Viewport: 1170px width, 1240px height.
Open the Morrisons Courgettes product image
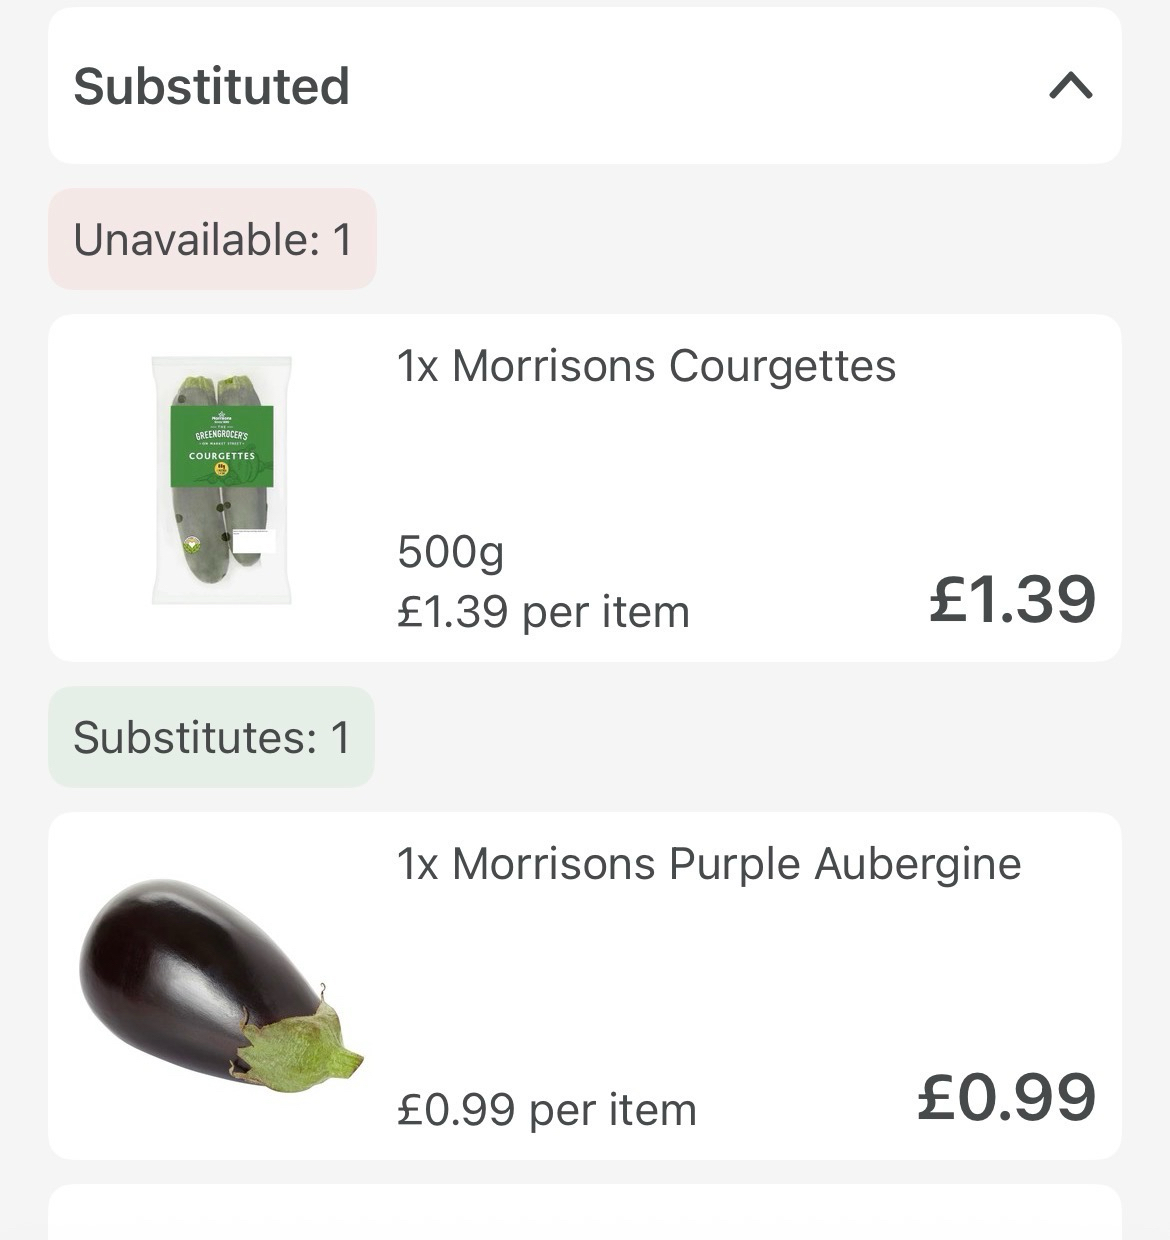(x=221, y=480)
